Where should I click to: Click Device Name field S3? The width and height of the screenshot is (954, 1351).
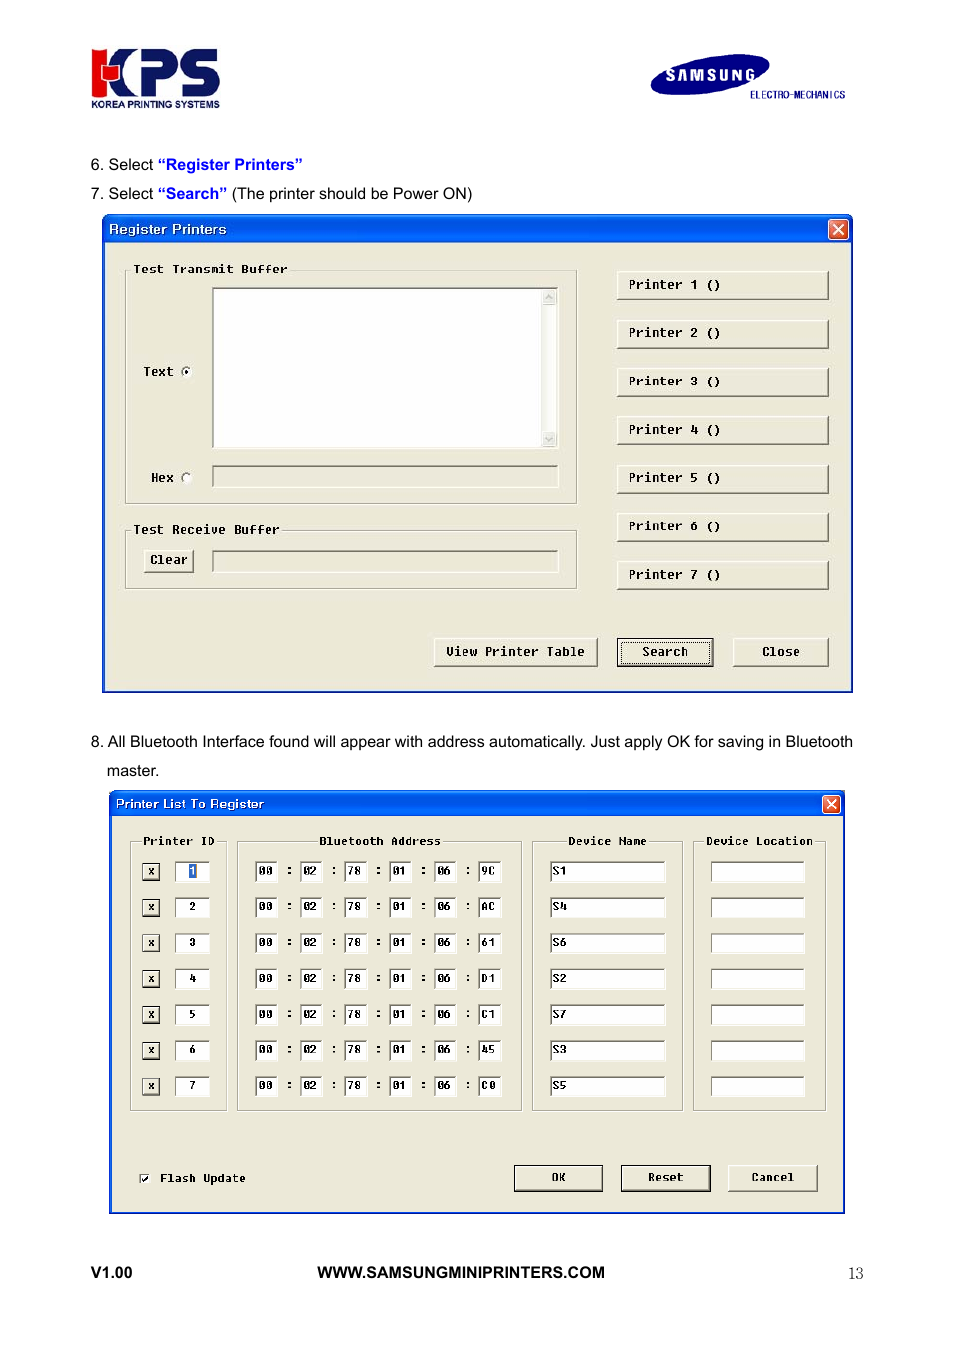(x=608, y=1050)
